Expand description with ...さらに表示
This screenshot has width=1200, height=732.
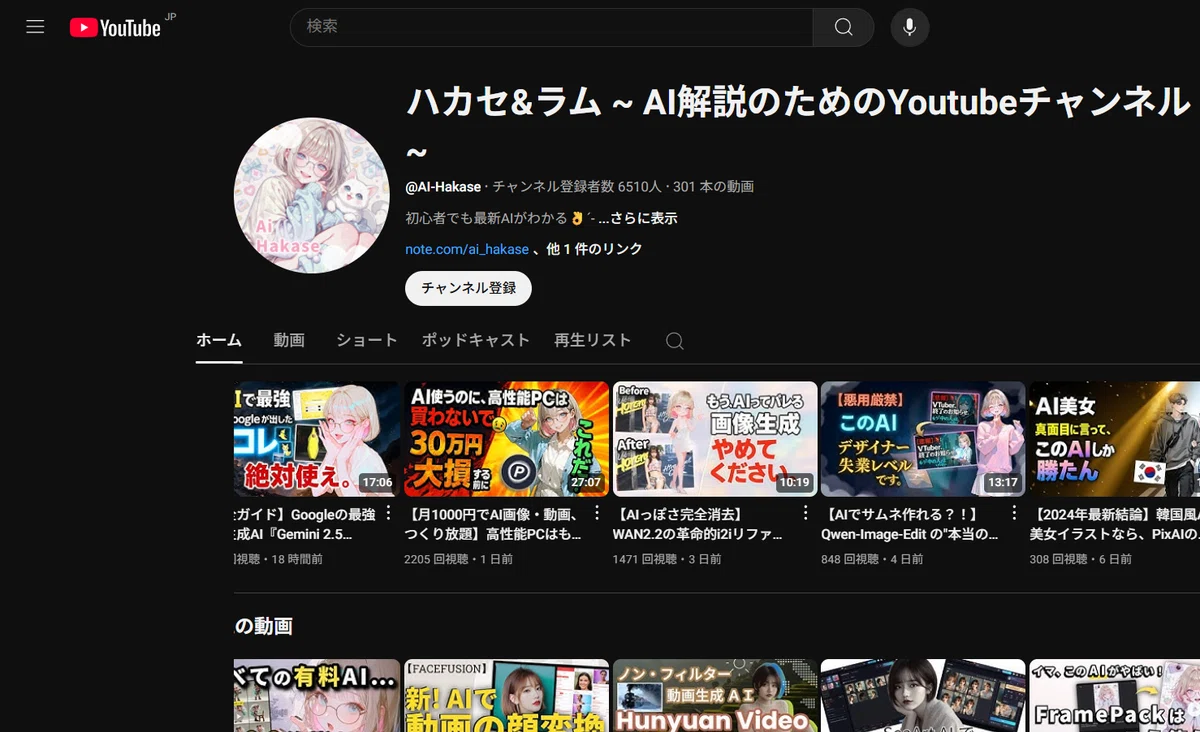click(638, 218)
